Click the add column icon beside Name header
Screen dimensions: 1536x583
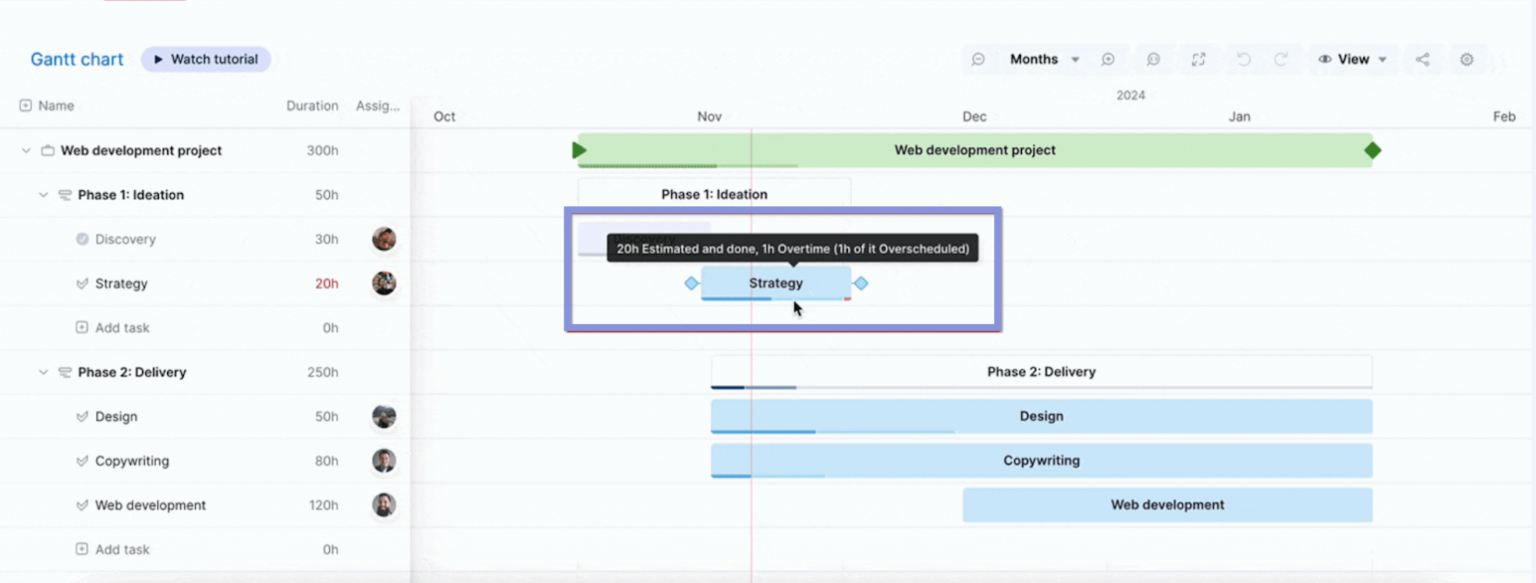coord(23,105)
